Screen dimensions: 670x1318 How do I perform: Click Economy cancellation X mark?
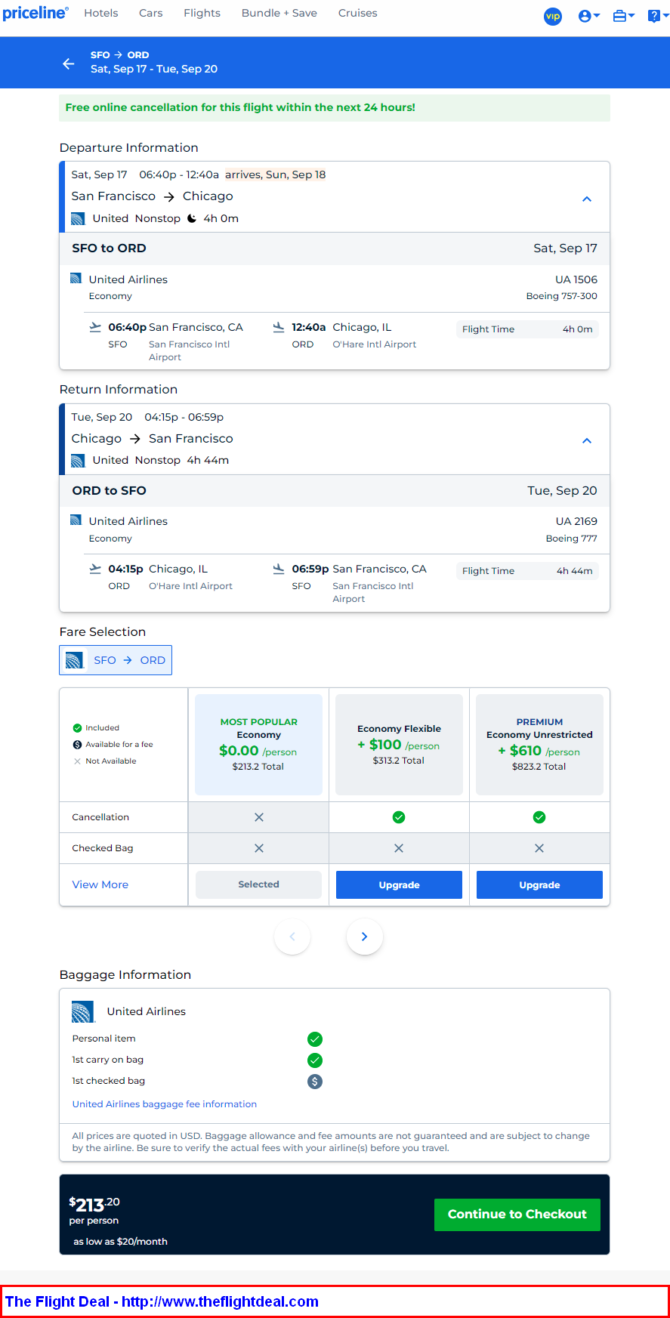point(259,817)
